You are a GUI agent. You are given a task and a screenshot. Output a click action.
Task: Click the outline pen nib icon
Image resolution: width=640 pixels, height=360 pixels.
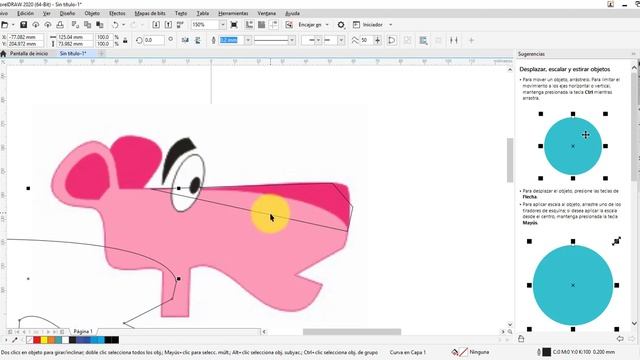[x=213, y=40]
